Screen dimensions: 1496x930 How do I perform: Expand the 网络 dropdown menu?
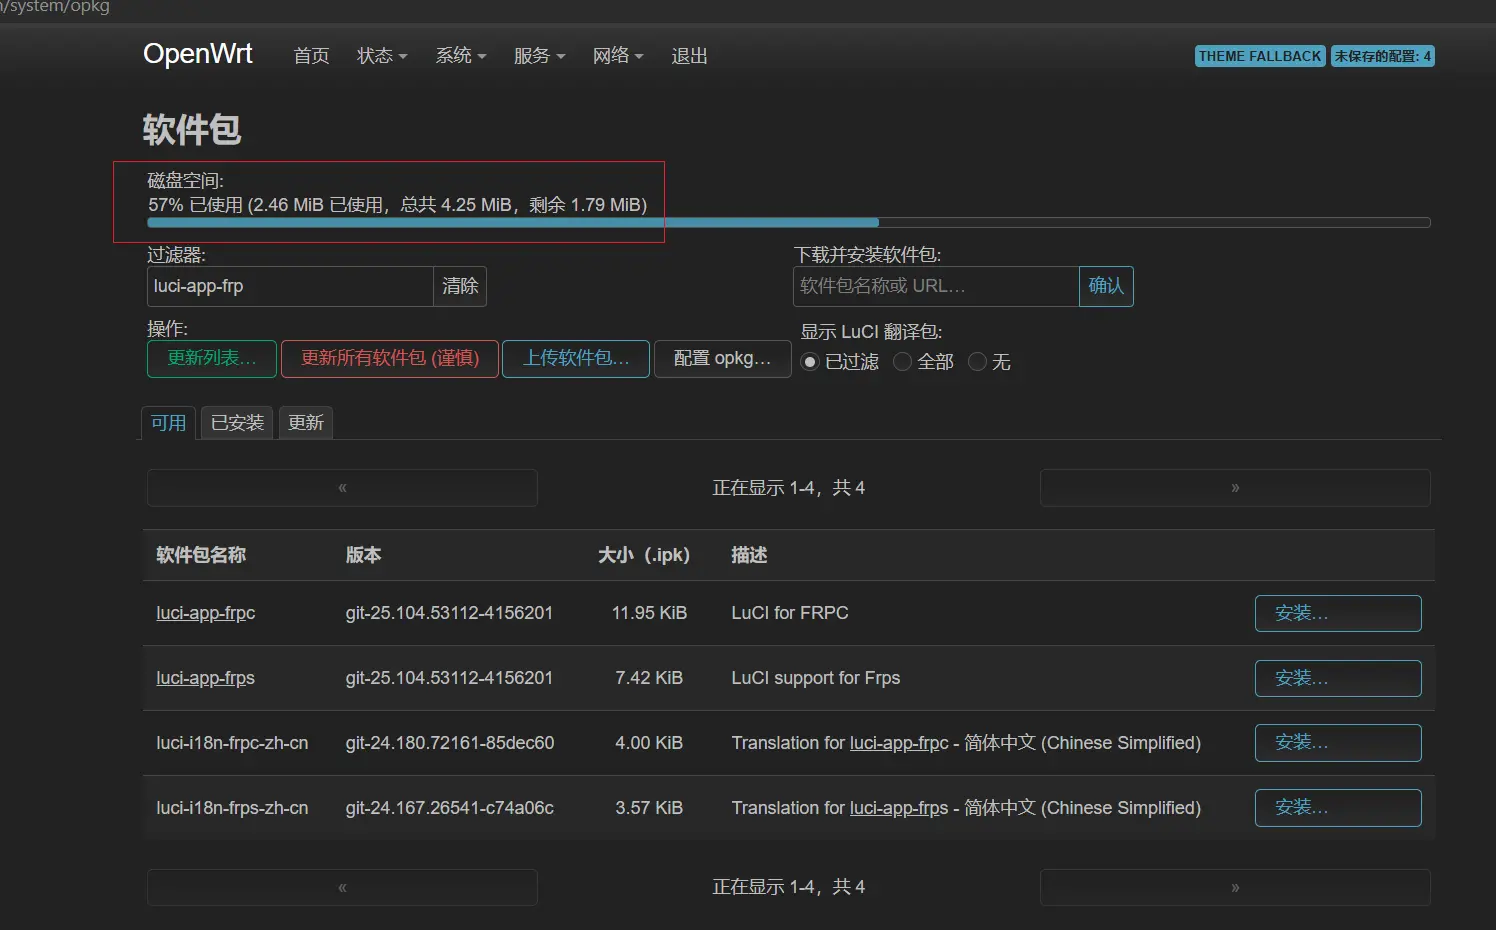[617, 56]
